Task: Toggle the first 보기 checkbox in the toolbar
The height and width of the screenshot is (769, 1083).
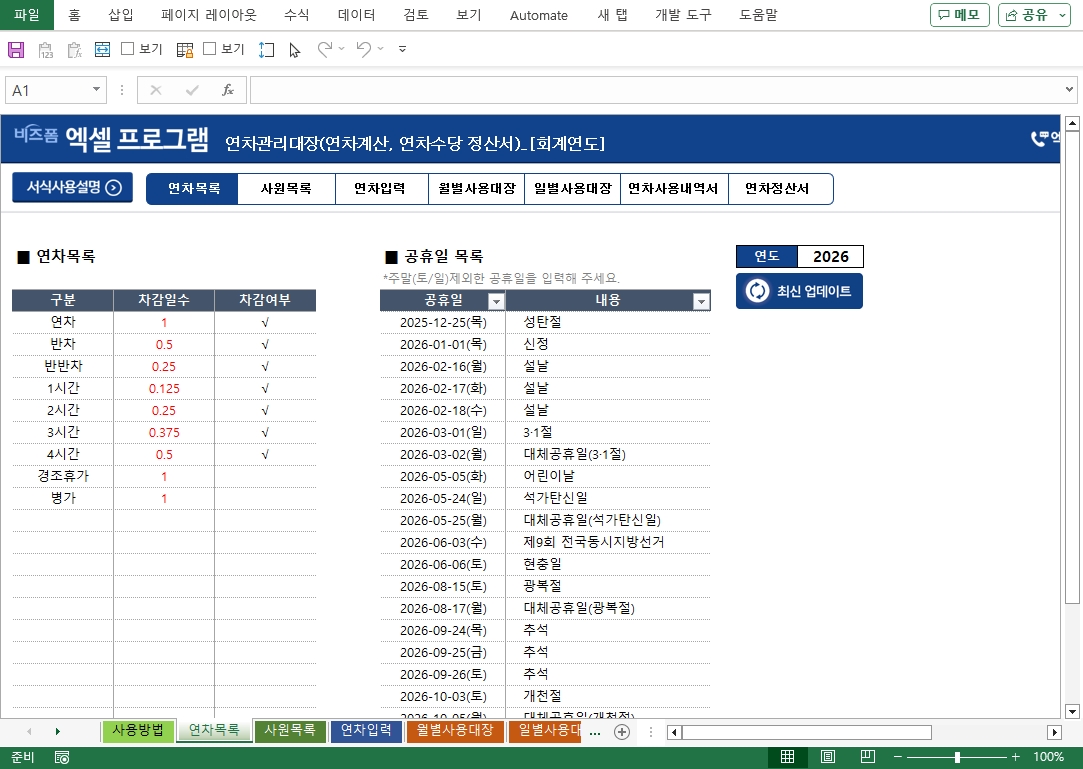Action: click(x=128, y=49)
